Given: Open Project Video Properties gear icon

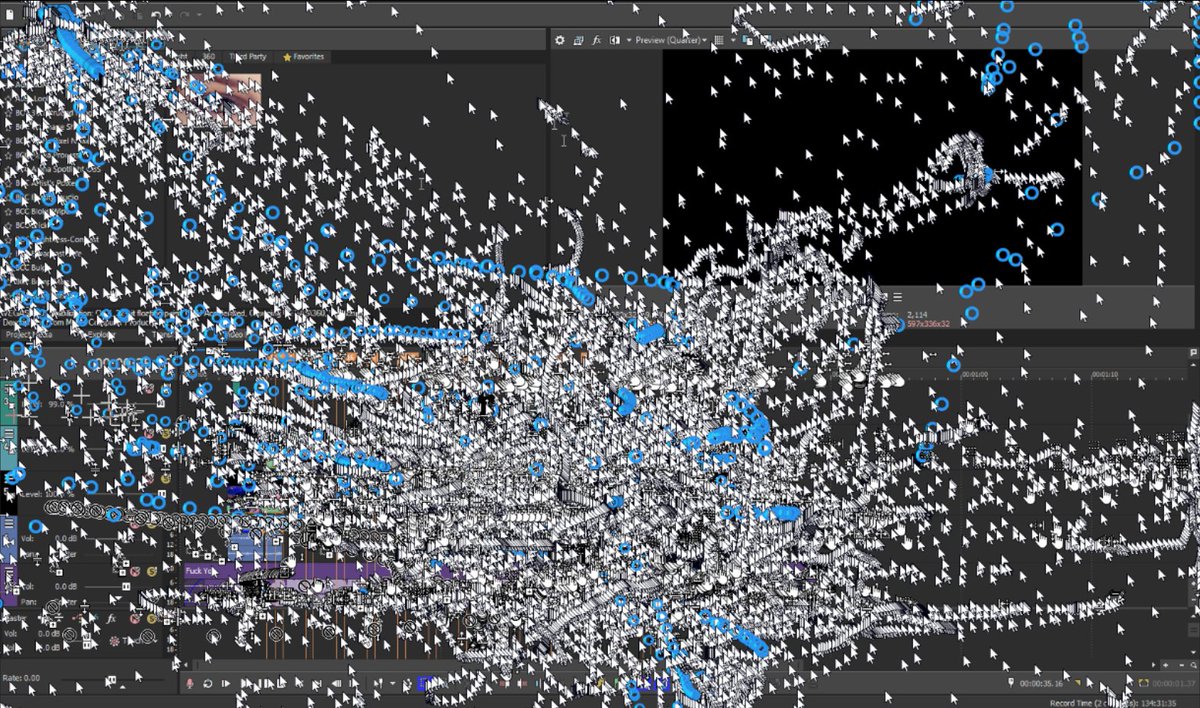Looking at the screenshot, I should tap(560, 40).
